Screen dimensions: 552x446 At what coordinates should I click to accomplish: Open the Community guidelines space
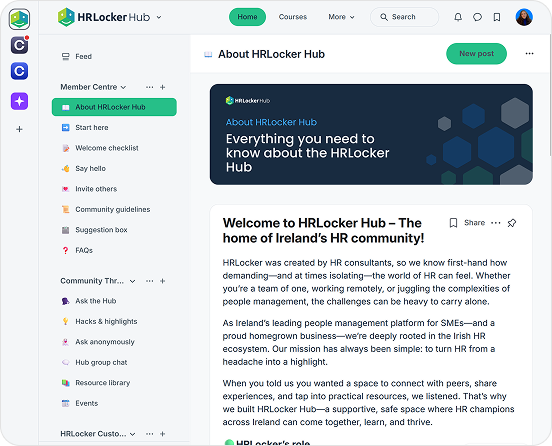[113, 209]
